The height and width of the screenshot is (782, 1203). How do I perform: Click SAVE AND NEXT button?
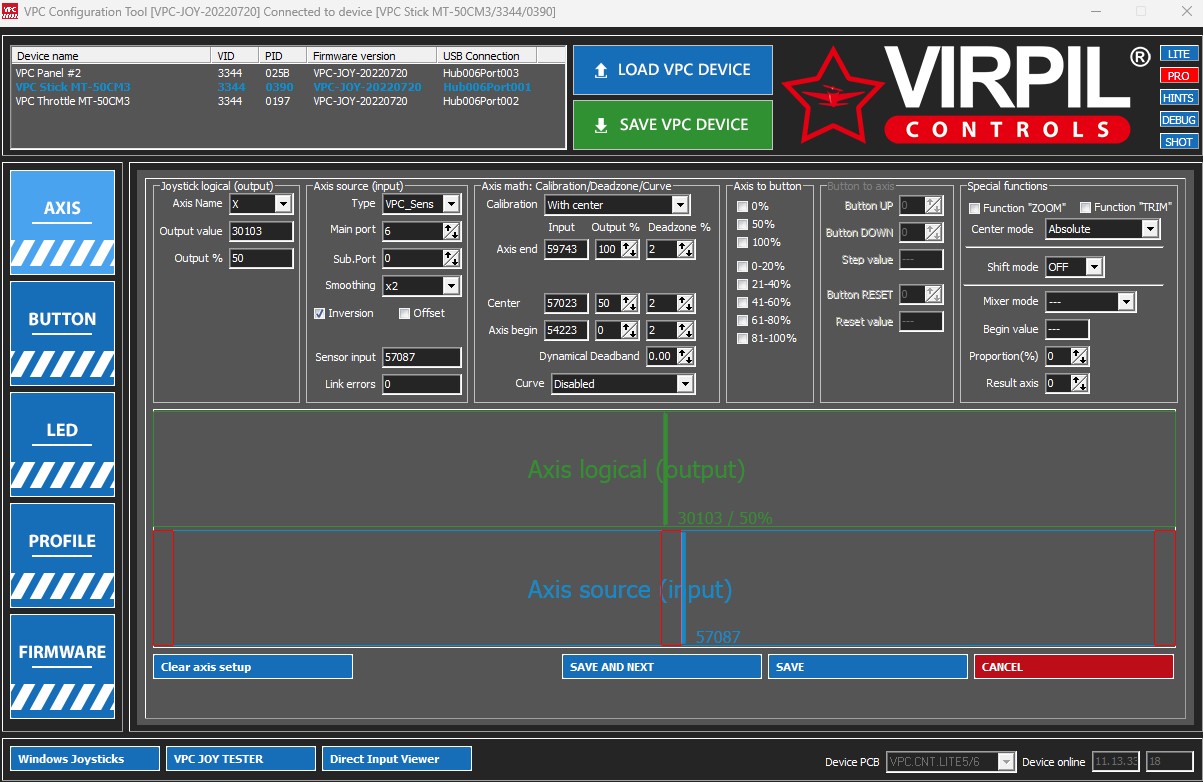(x=662, y=667)
